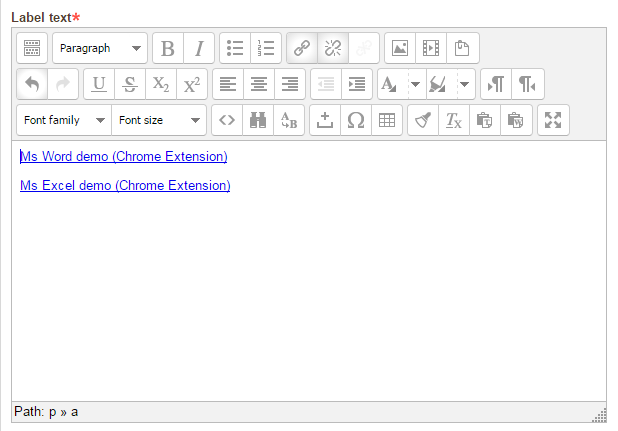The width and height of the screenshot is (618, 431).
Task: Toggle fullscreen editor mode
Action: tap(553, 120)
